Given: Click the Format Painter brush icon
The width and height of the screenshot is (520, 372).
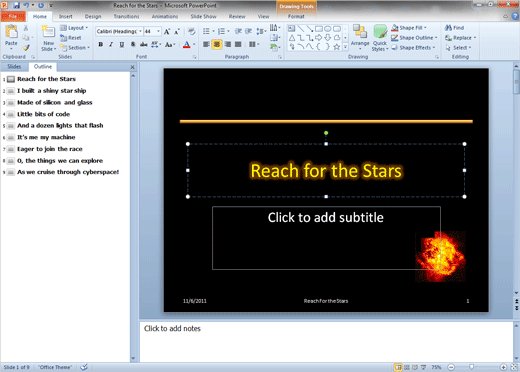Looking at the screenshot, I should [x=26, y=48].
